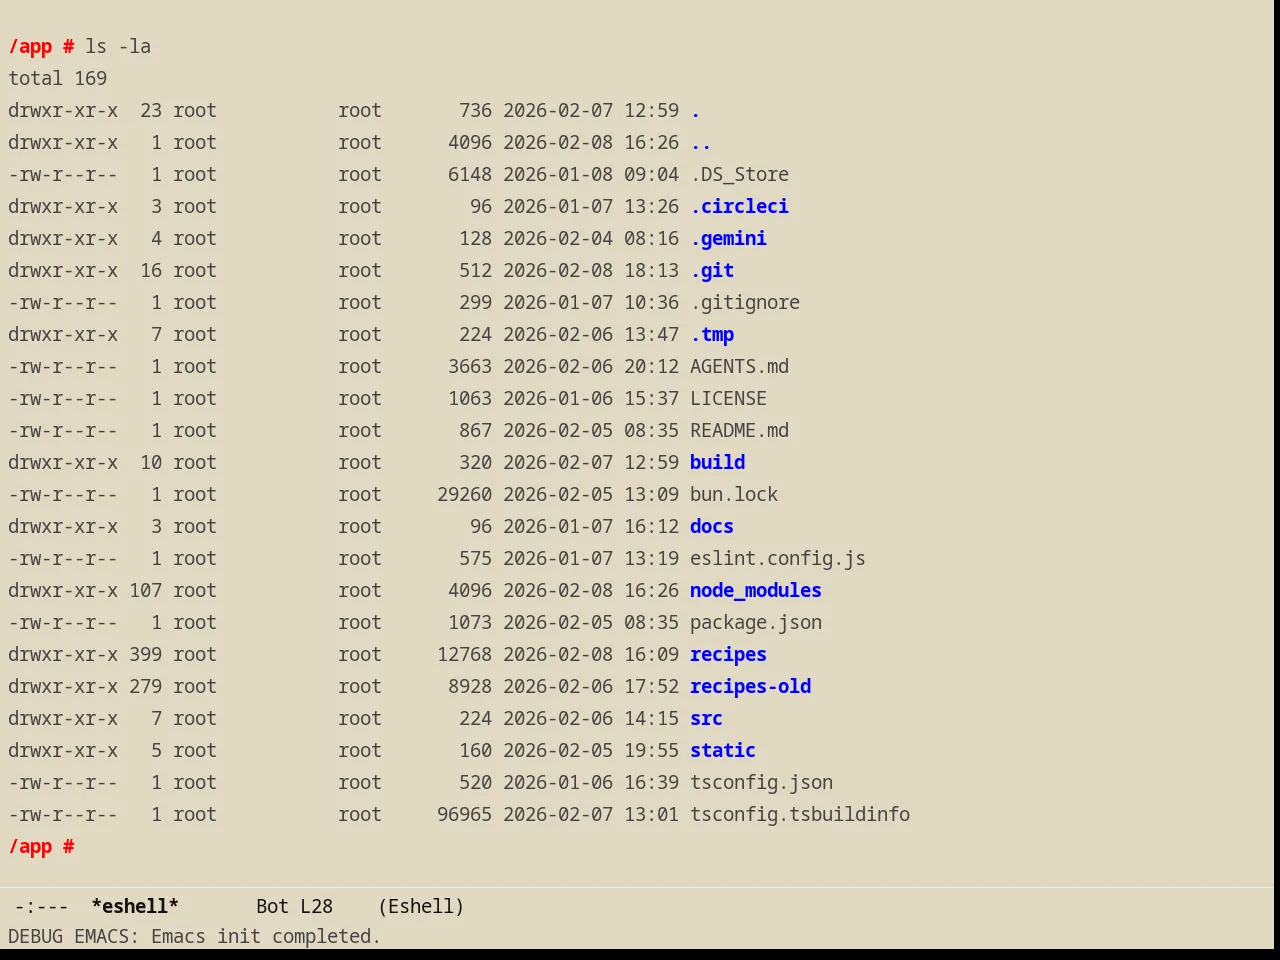
Task: Click the *eshell* buffer name in mode line
Action: (134, 906)
